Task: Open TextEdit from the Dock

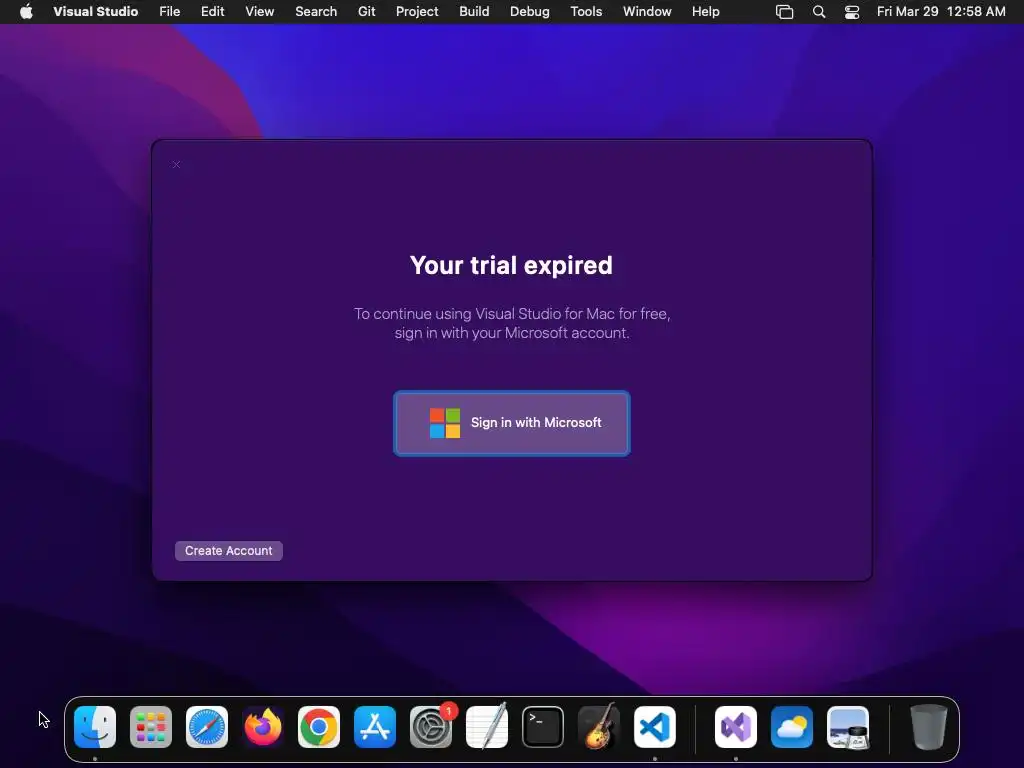Action: [487, 727]
